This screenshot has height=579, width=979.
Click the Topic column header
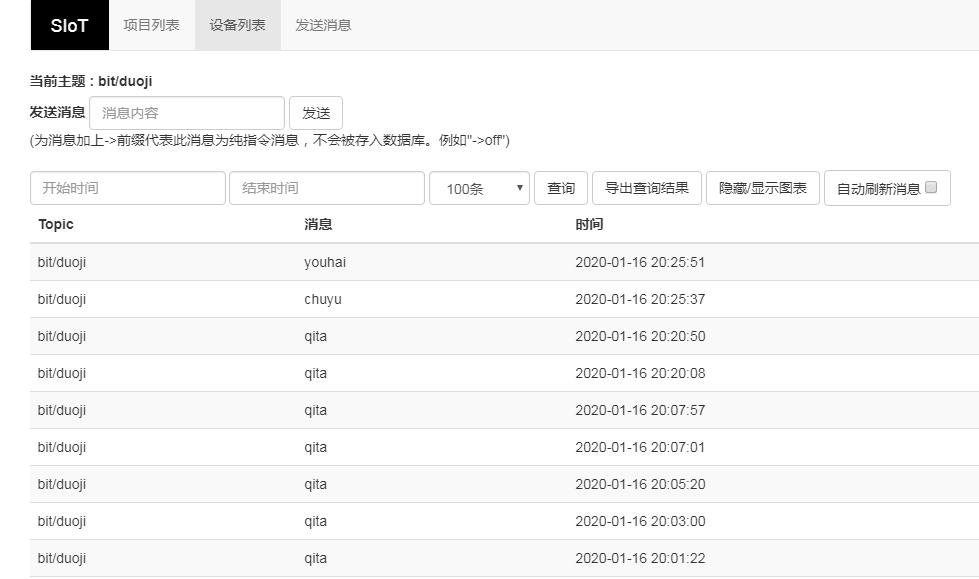[x=56, y=224]
